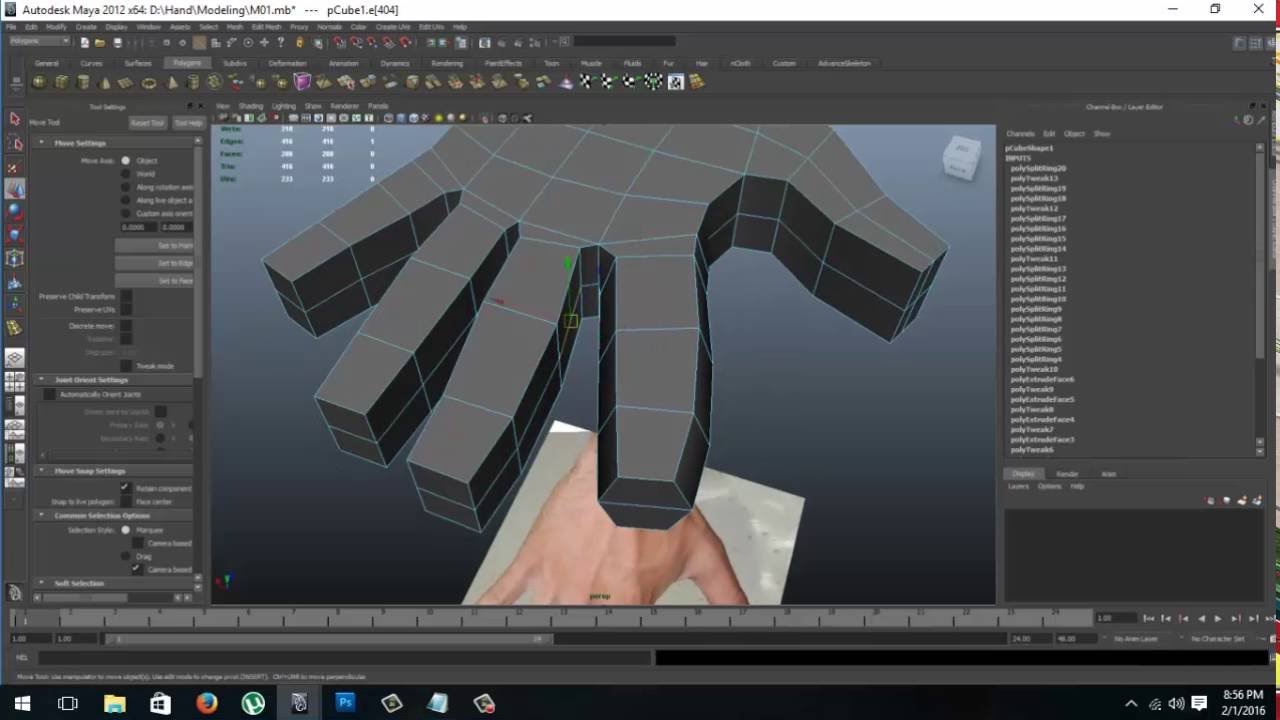Viewport: 1280px width, 720px height.
Task: Activate the Rotate tool in toolbox
Action: click(14, 211)
